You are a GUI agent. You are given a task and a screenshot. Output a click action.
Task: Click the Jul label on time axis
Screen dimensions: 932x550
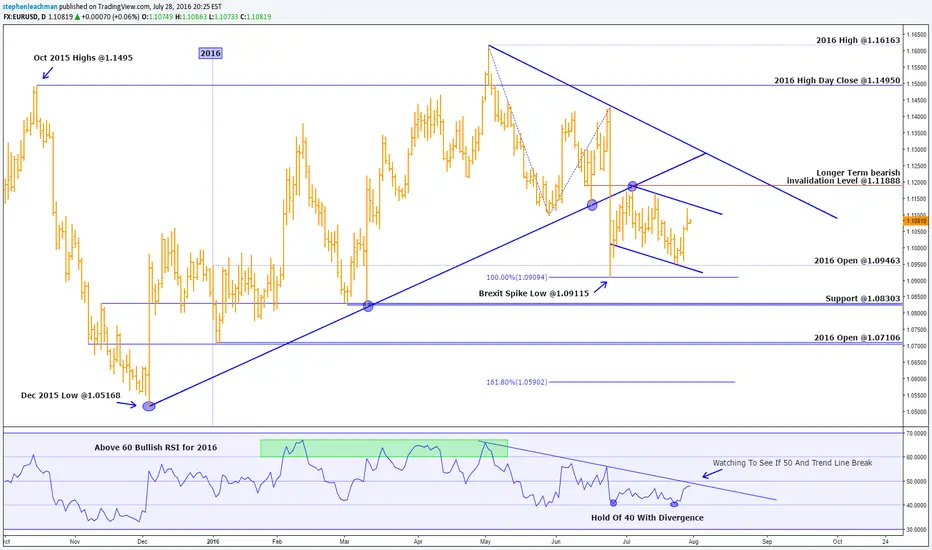(x=626, y=542)
